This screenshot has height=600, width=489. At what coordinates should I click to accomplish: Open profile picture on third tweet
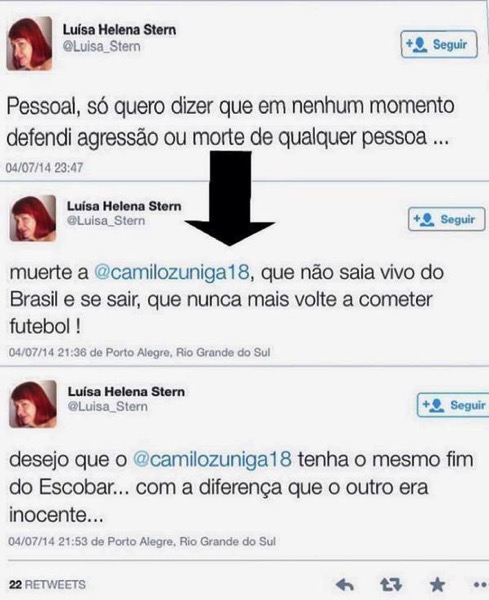33,404
